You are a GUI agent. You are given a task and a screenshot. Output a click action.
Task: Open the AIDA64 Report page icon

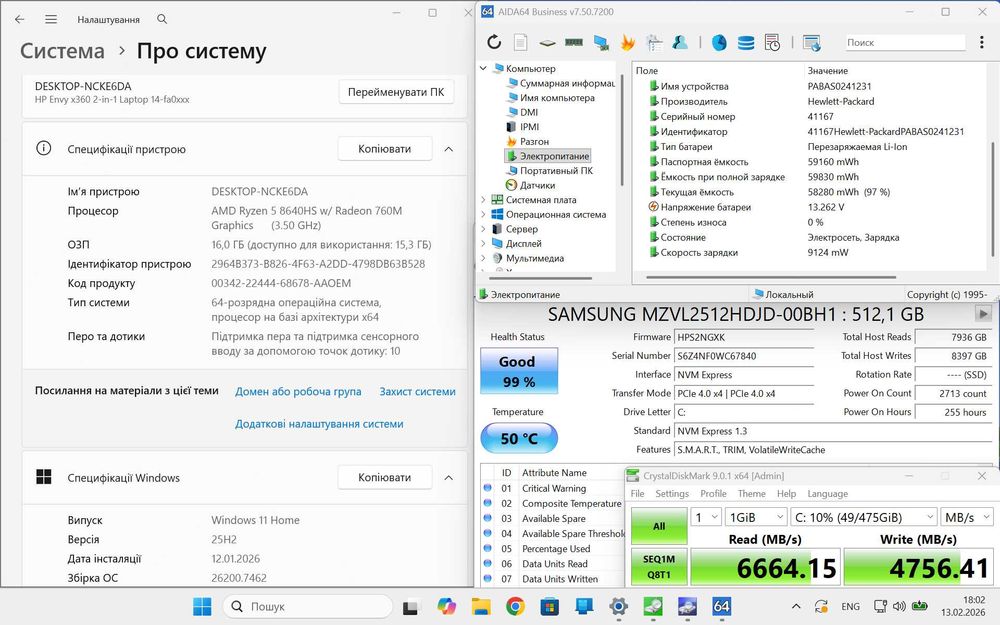point(520,43)
